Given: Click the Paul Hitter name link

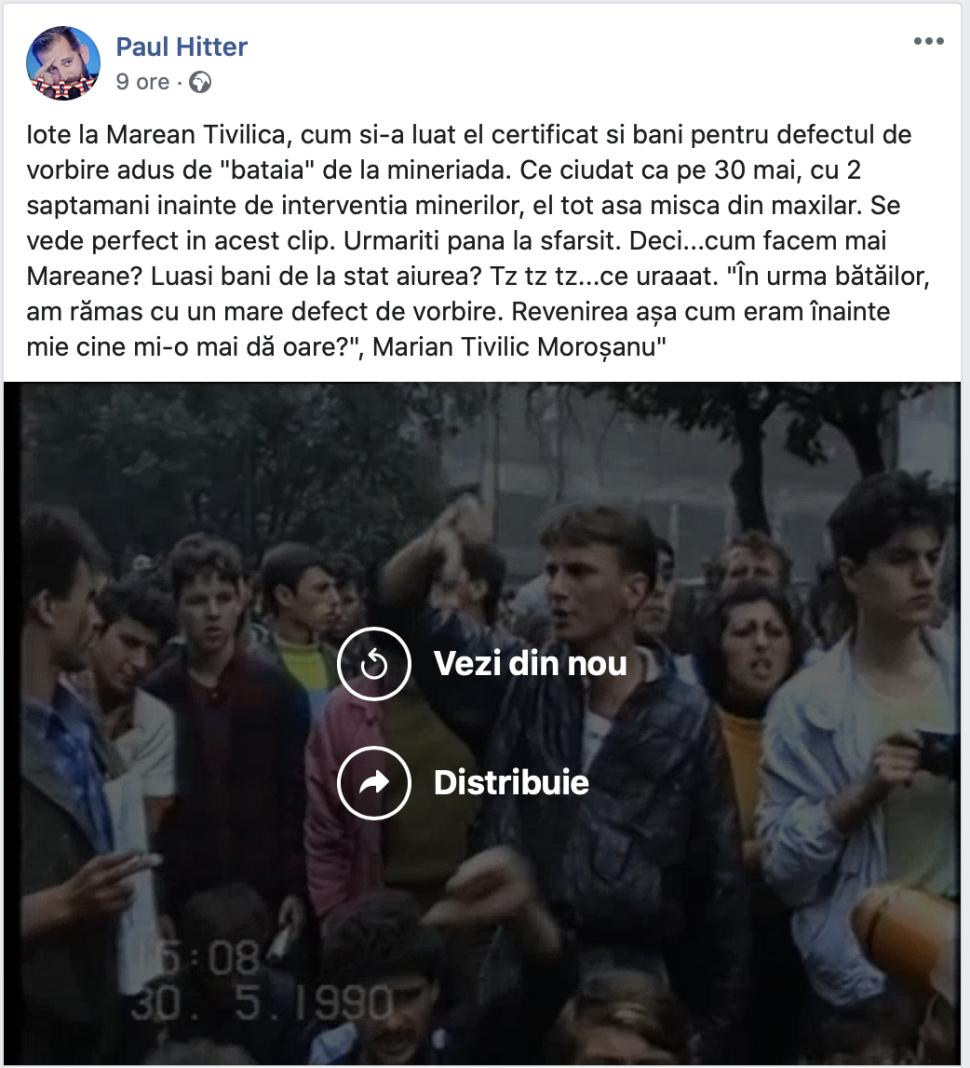Looking at the screenshot, I should (x=181, y=46).
